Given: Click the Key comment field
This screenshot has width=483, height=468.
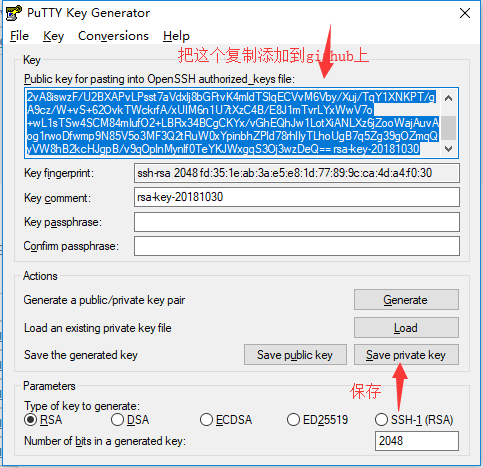Looking at the screenshot, I should click(297, 197).
